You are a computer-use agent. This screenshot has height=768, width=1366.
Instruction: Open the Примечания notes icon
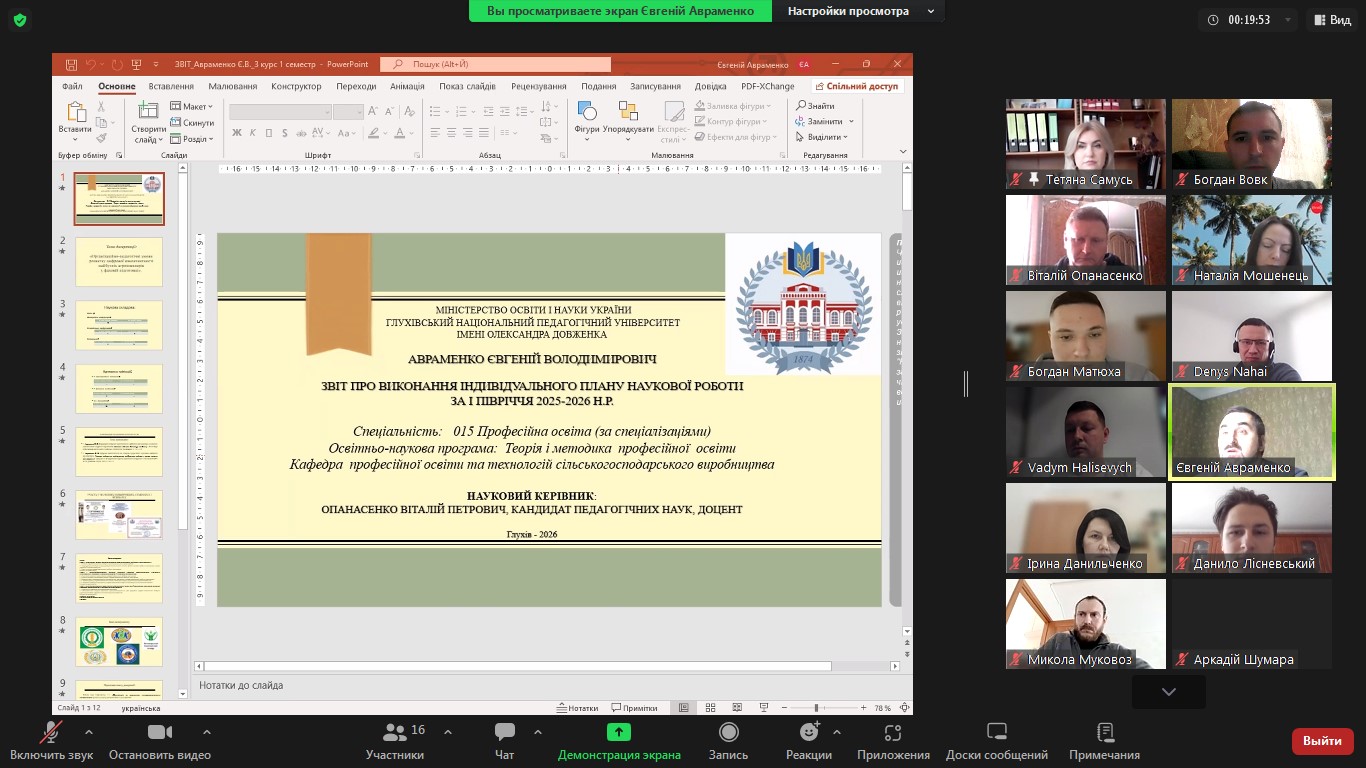click(1104, 733)
